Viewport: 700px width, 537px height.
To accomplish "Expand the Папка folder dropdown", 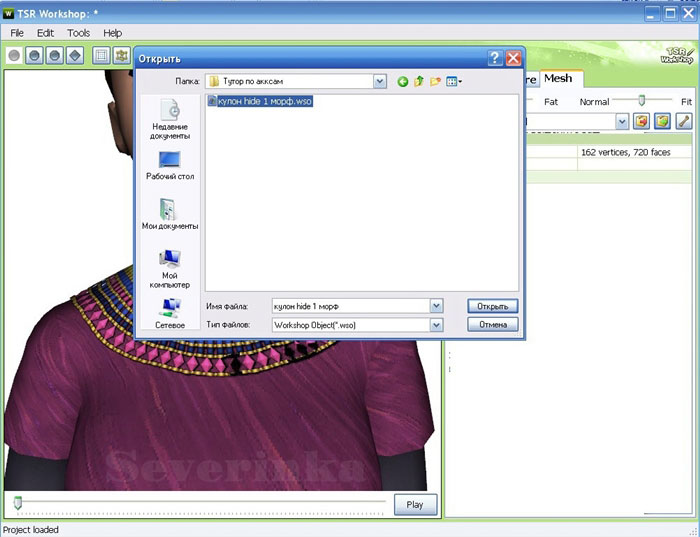I will (x=380, y=82).
